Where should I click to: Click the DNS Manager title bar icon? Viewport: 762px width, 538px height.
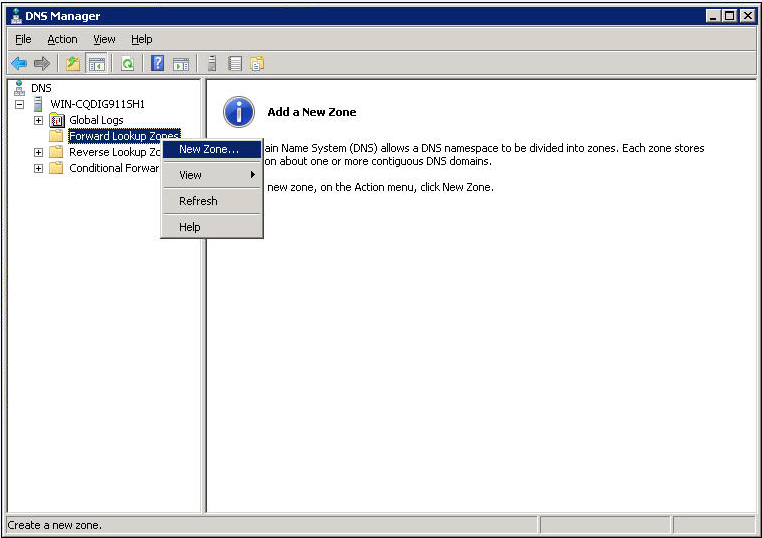click(x=16, y=16)
